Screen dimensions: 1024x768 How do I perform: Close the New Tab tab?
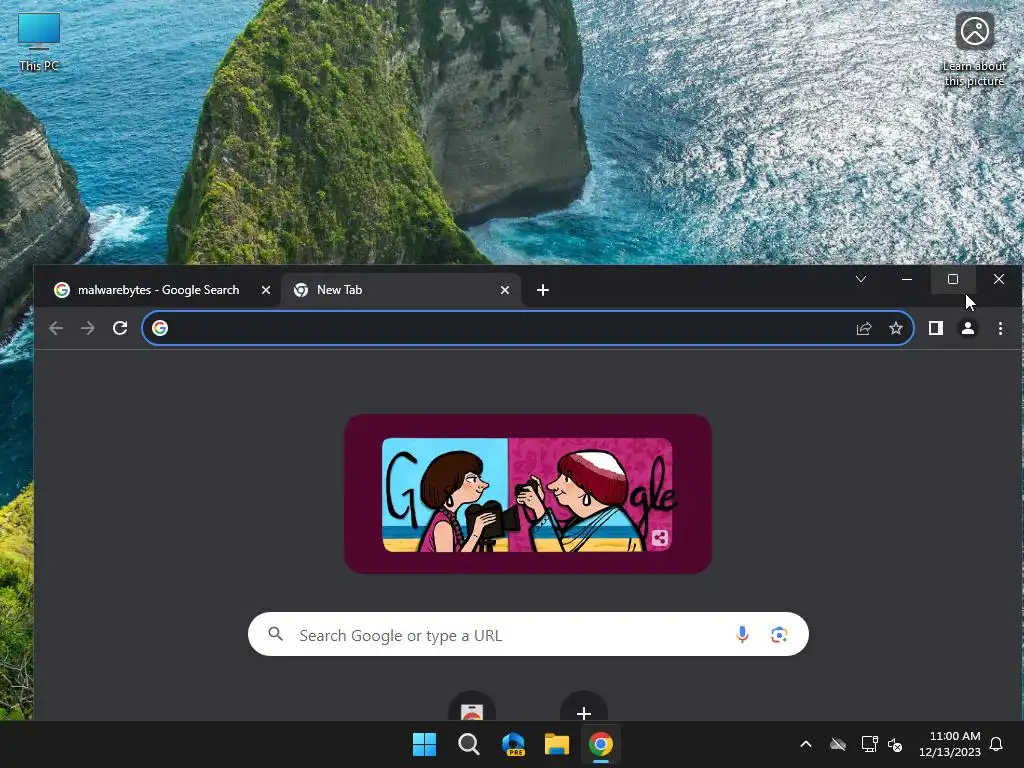pos(505,290)
